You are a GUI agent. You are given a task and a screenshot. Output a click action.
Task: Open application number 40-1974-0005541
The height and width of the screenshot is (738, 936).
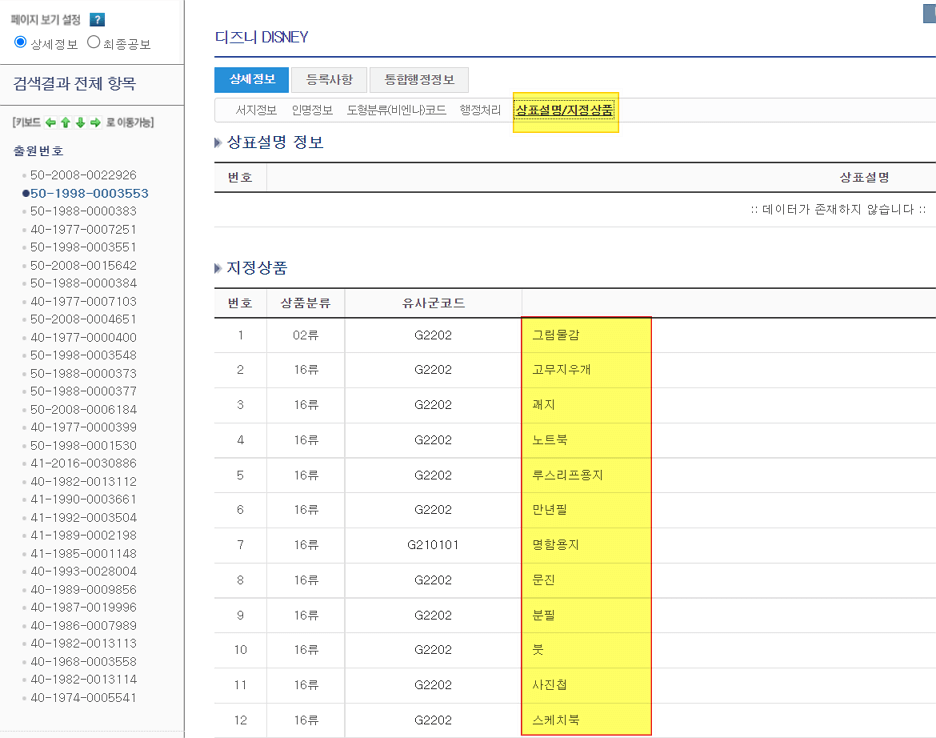point(83,697)
